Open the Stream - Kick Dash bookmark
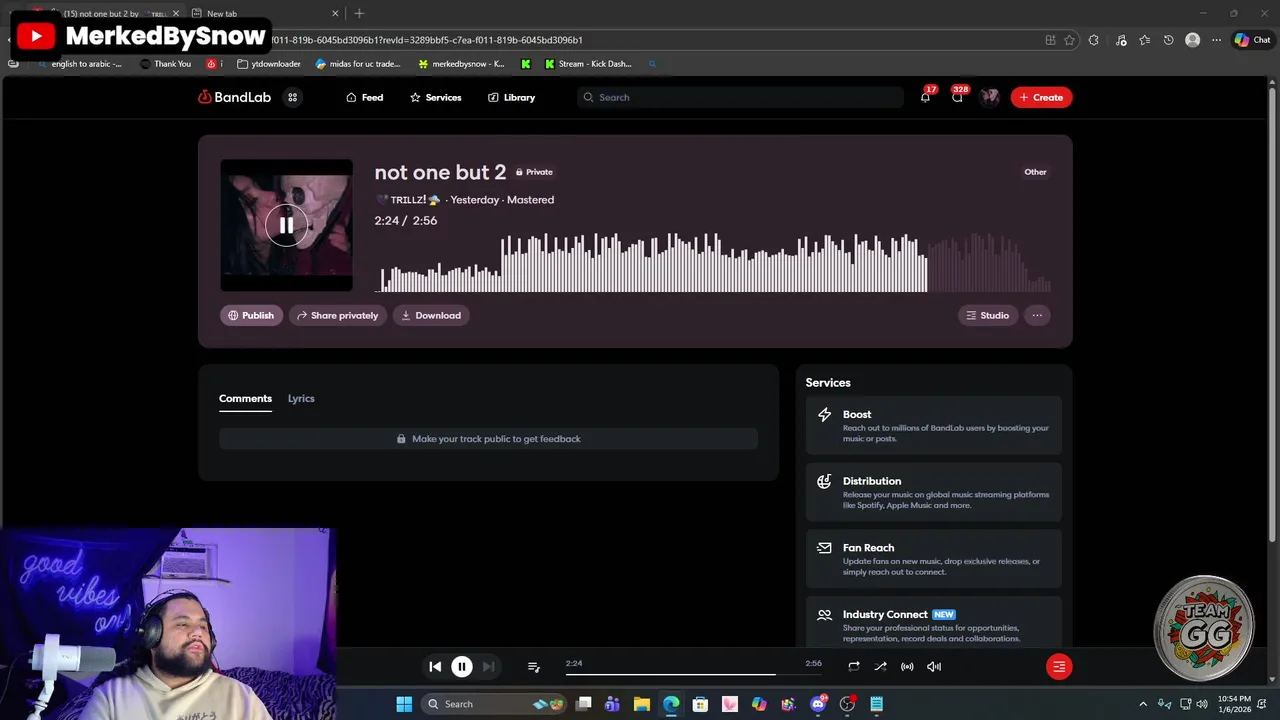Screen dimensions: 1280x720 588,64
